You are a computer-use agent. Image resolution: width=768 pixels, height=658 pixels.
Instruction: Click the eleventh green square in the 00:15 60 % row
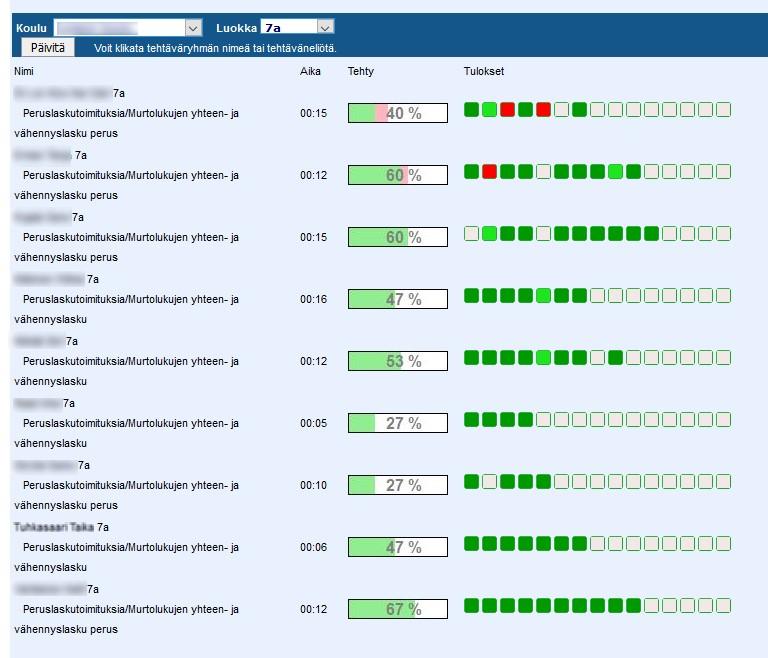click(x=651, y=234)
